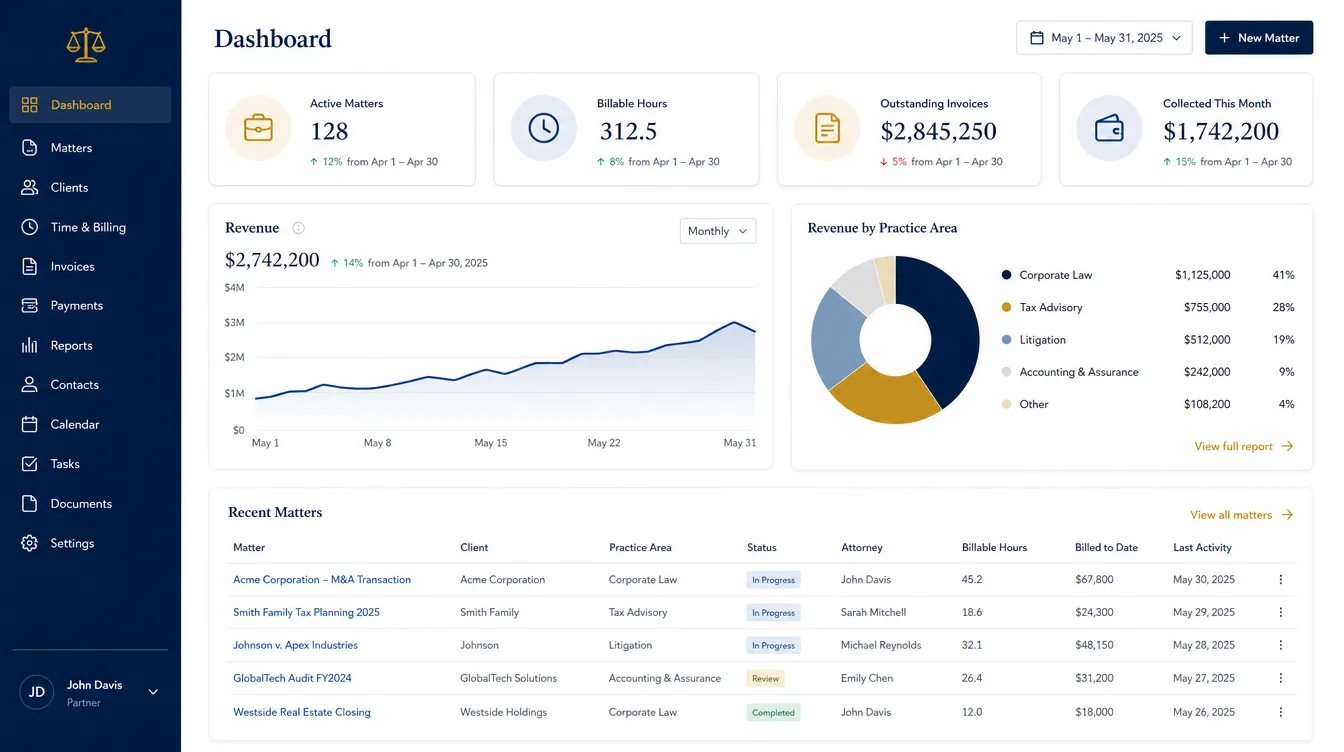The image size is (1344, 752).
Task: Click the calendar icon in date range picker
Action: 1036,38
